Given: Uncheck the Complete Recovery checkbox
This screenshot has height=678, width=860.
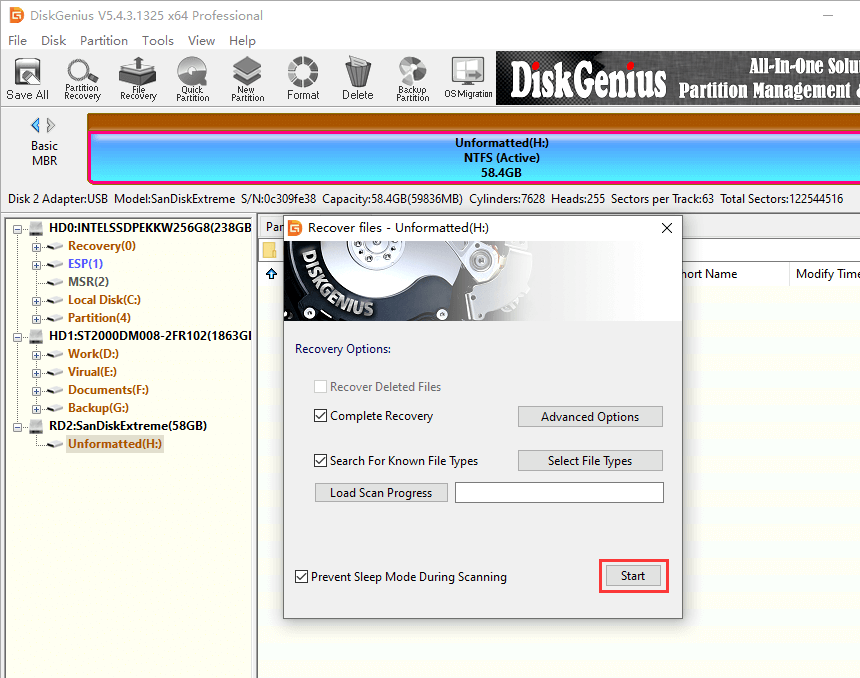Looking at the screenshot, I should click(321, 416).
